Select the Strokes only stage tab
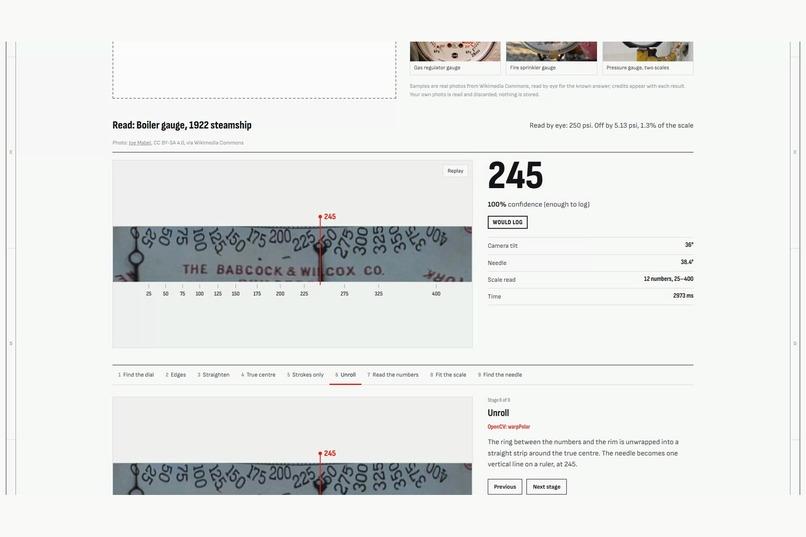 (305, 375)
